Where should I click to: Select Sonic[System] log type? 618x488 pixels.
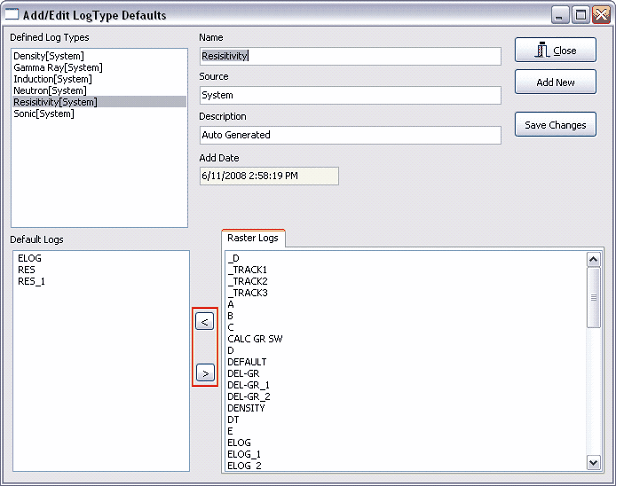44,113
